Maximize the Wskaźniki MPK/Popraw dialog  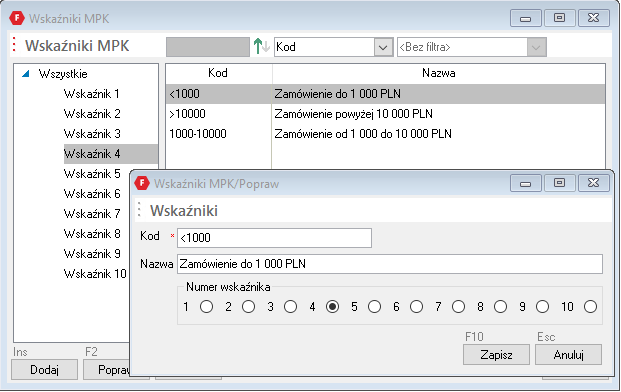point(559,183)
